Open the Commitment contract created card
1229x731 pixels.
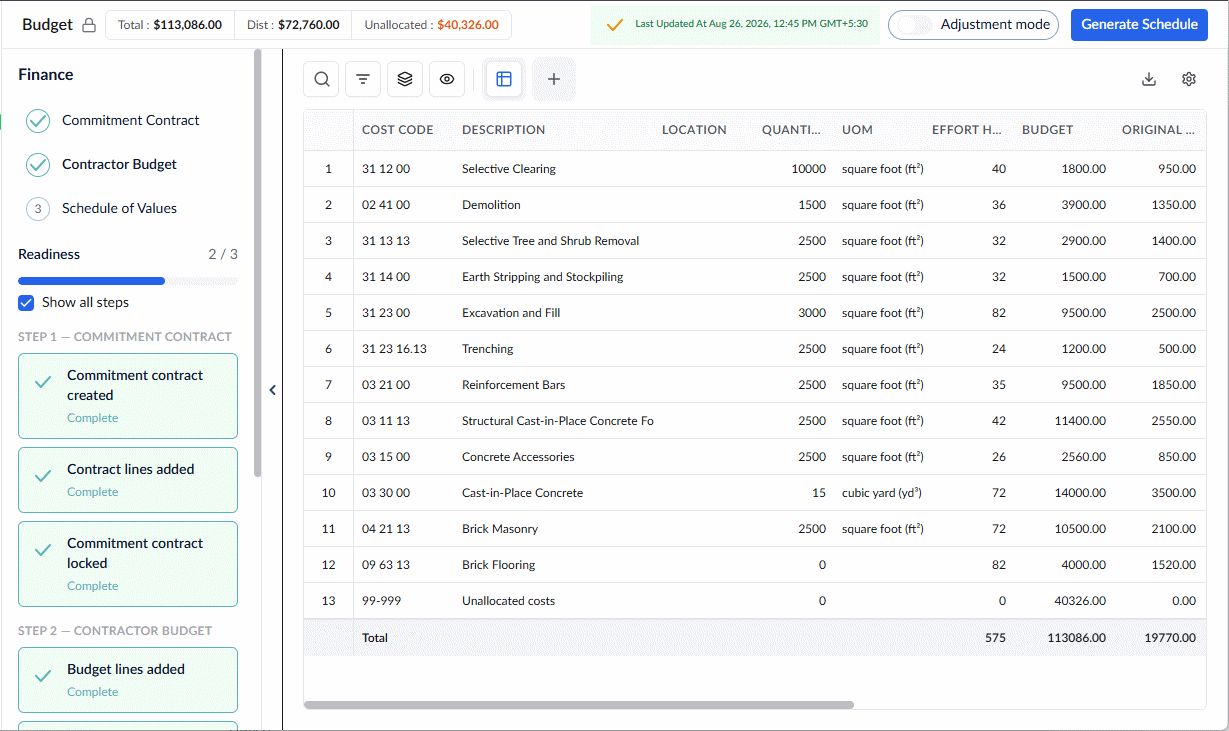click(128, 396)
